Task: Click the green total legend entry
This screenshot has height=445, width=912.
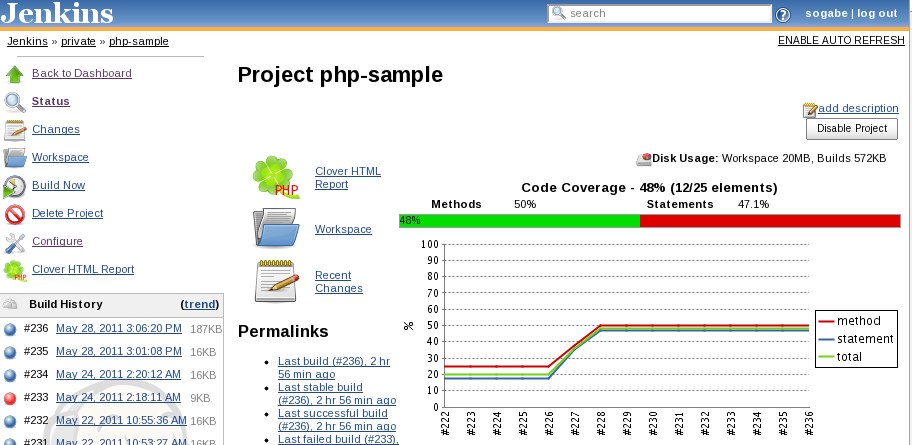Action: (x=840, y=357)
